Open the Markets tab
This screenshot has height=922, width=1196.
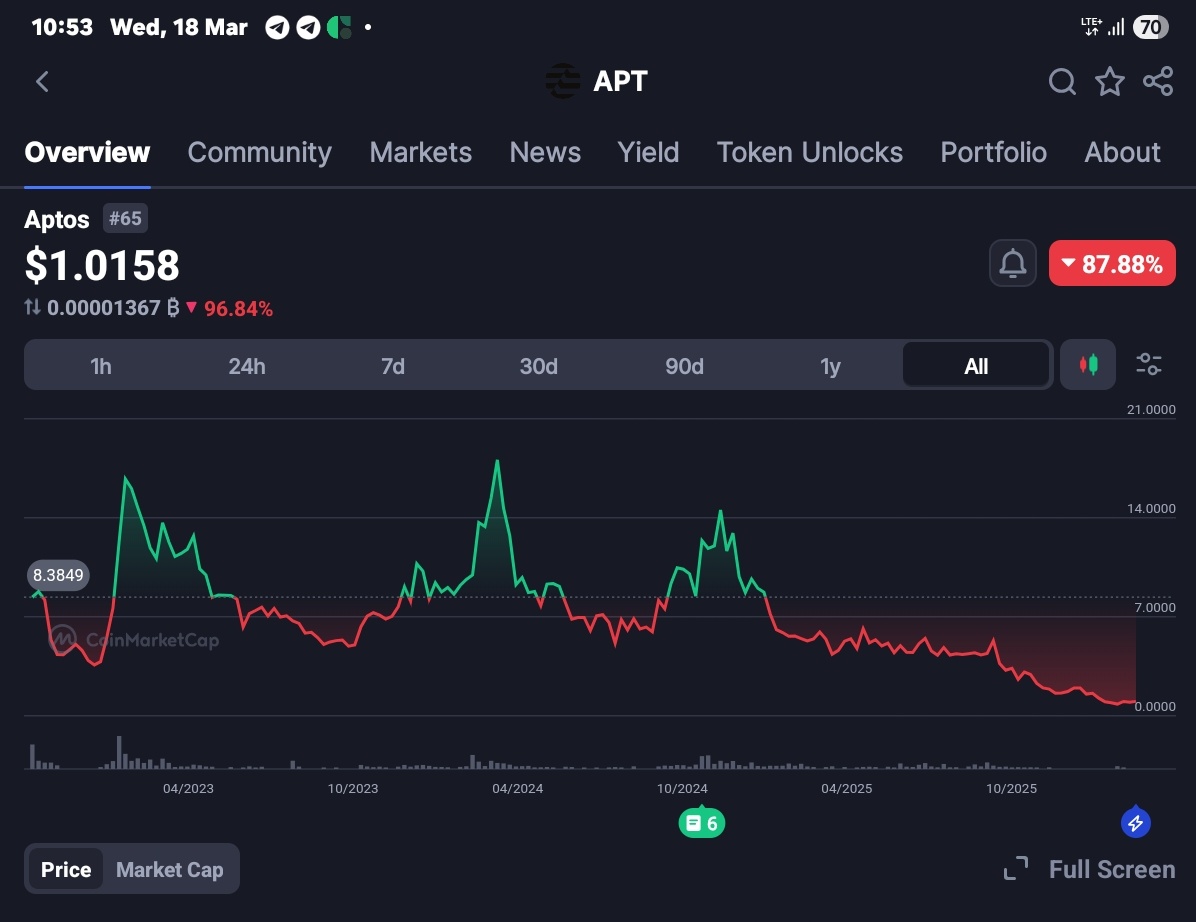420,153
